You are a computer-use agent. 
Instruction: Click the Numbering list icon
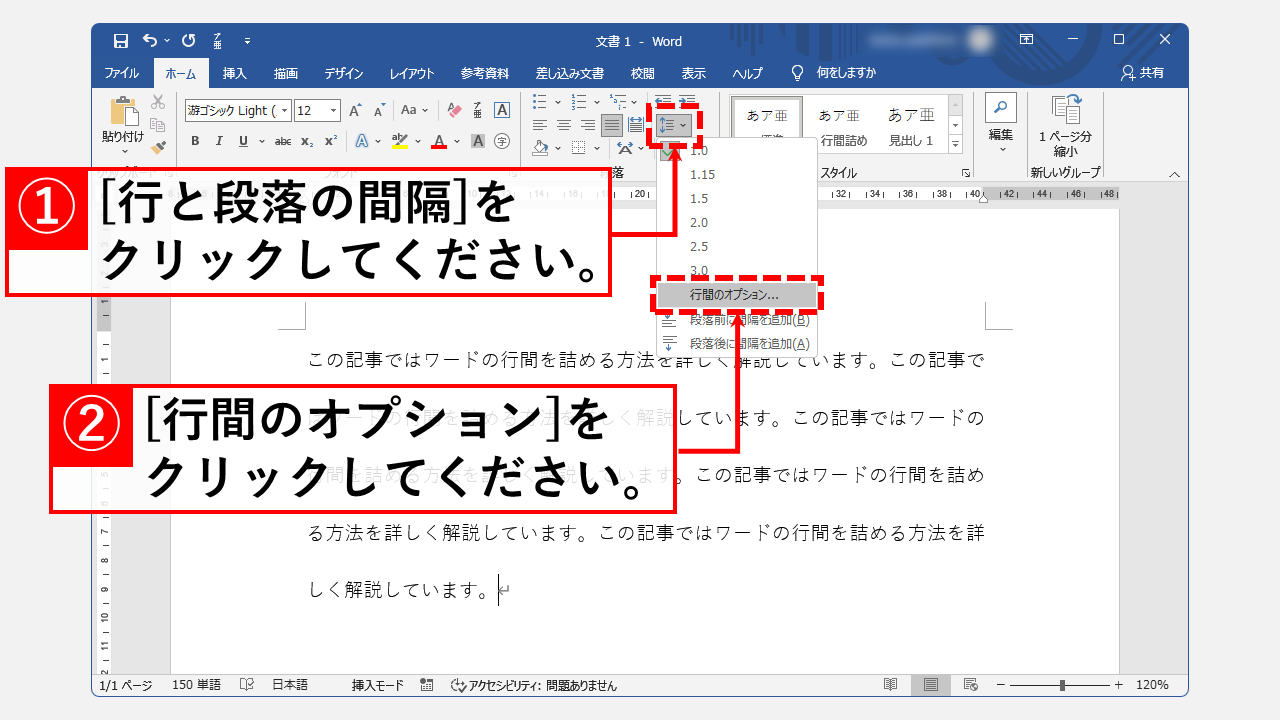[x=578, y=102]
